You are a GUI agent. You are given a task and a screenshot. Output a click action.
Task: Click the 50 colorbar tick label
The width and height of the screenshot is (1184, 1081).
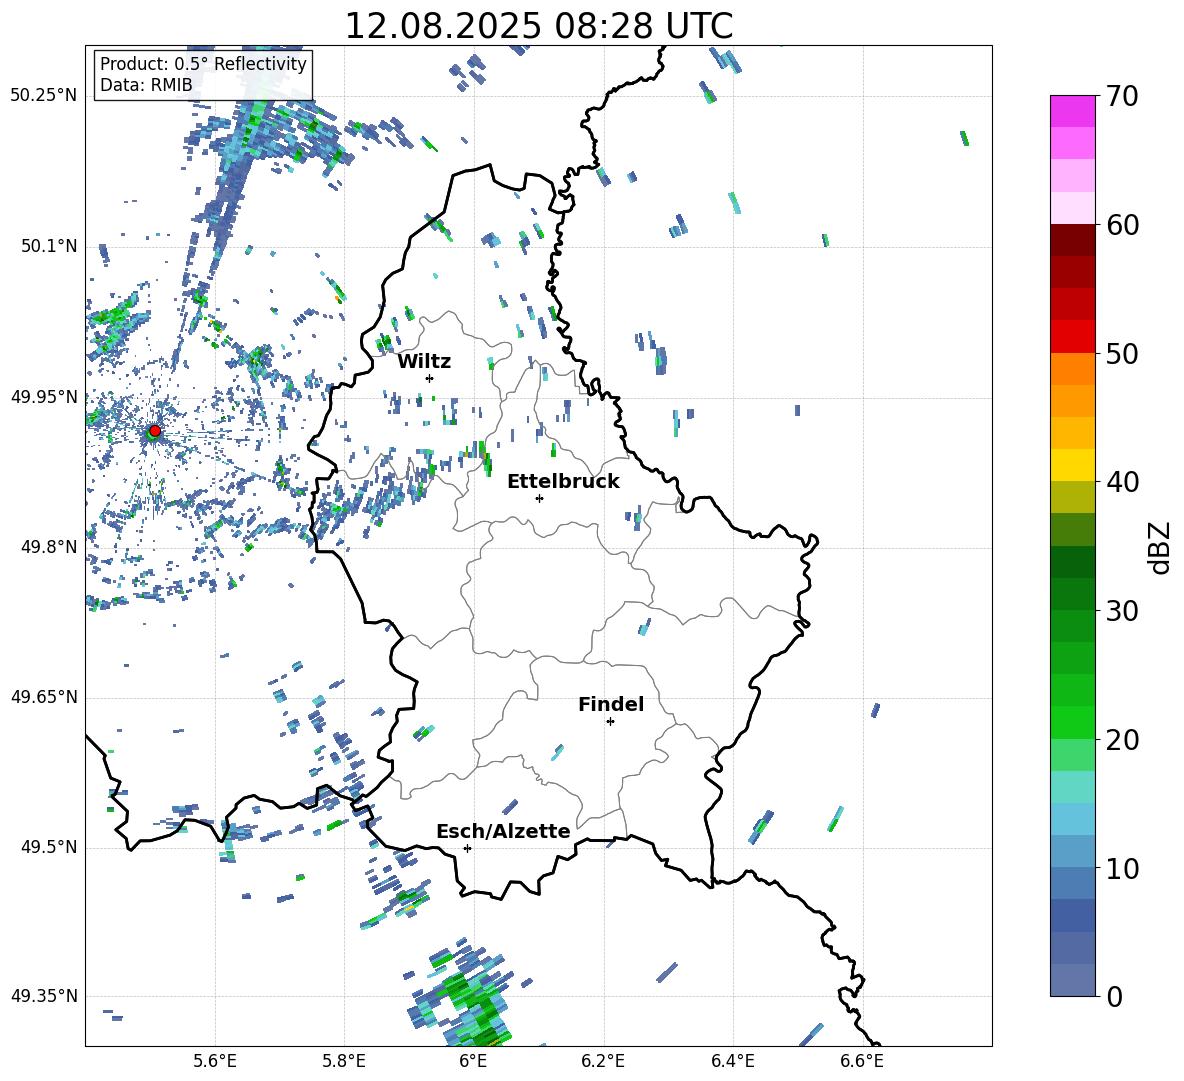[x=1122, y=354]
